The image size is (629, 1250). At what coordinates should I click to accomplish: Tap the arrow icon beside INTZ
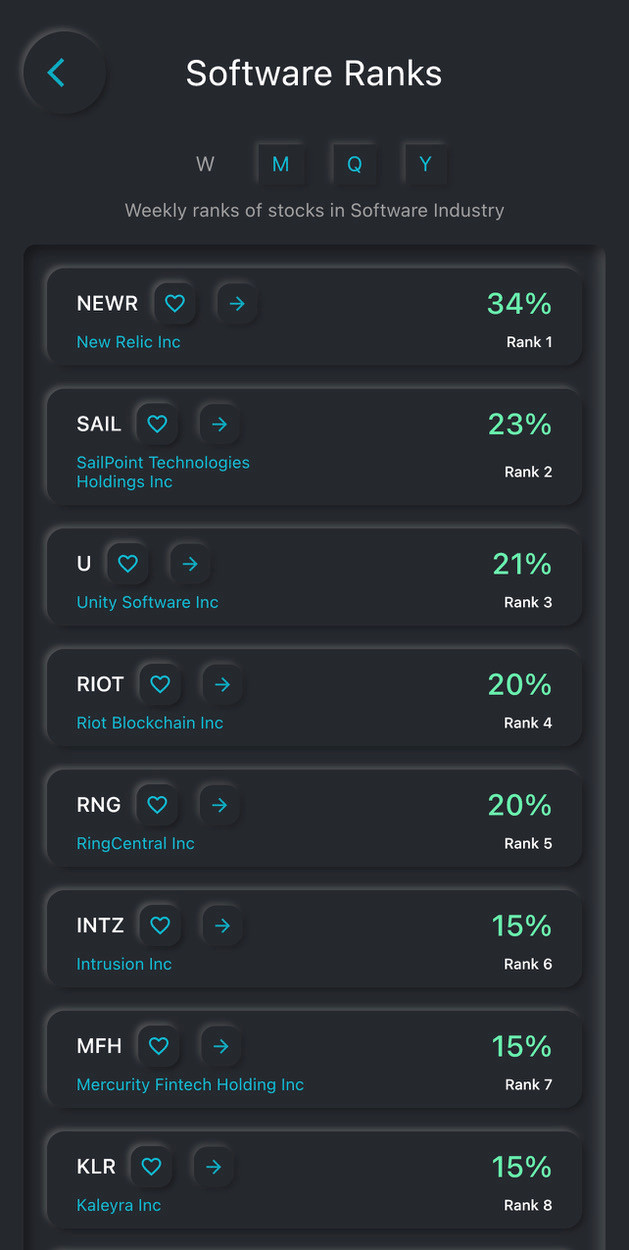pos(222,926)
